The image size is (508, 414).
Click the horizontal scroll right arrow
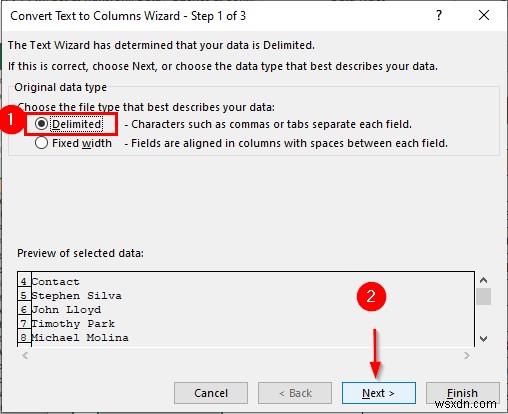point(467,356)
